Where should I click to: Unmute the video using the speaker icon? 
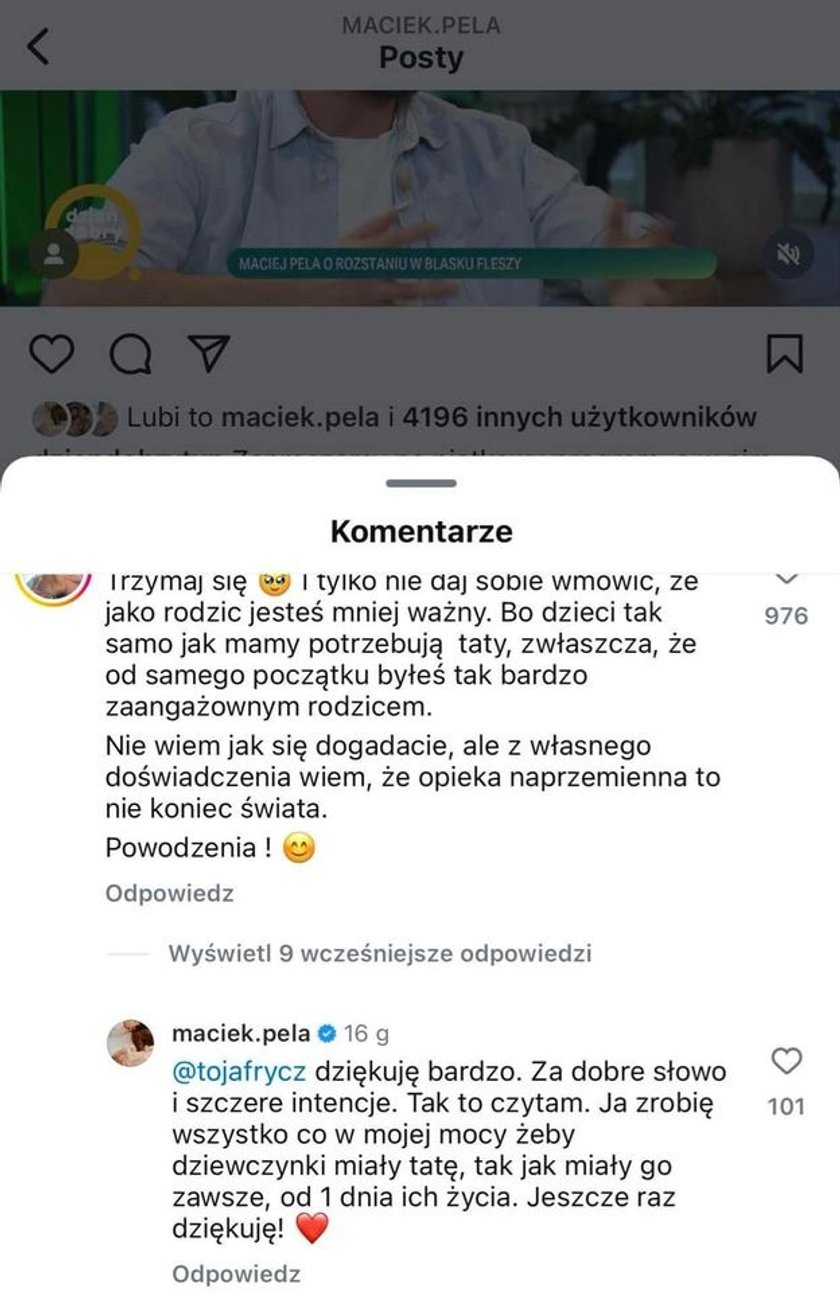(788, 255)
